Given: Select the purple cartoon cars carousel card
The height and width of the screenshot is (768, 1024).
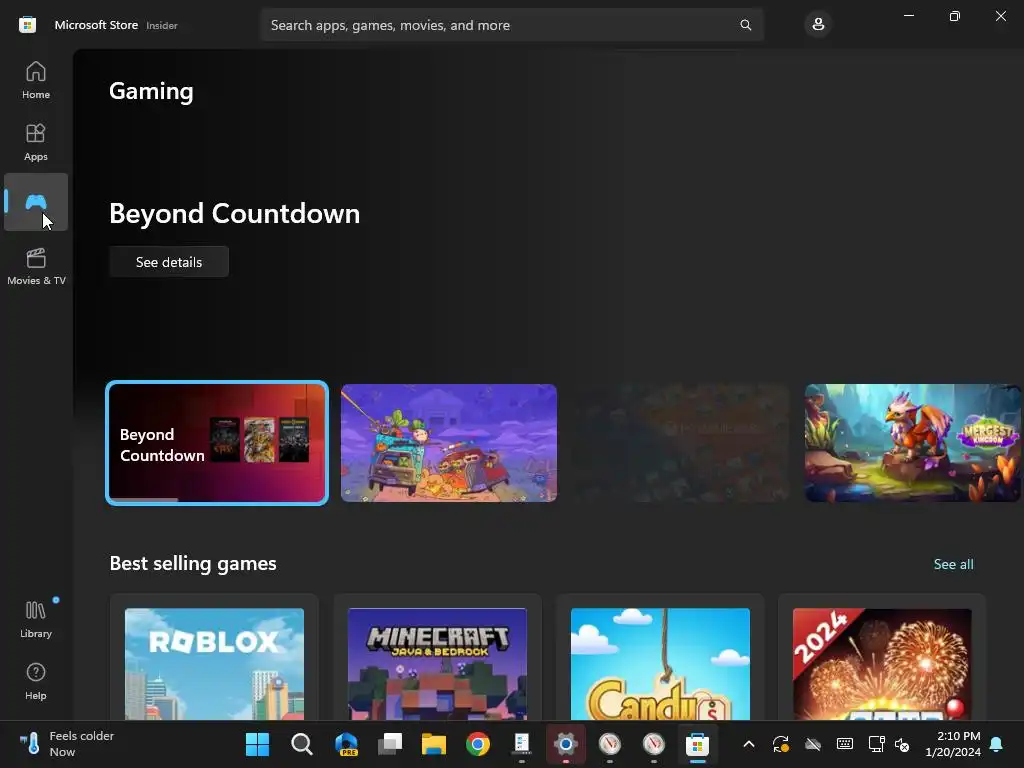Looking at the screenshot, I should (x=449, y=443).
